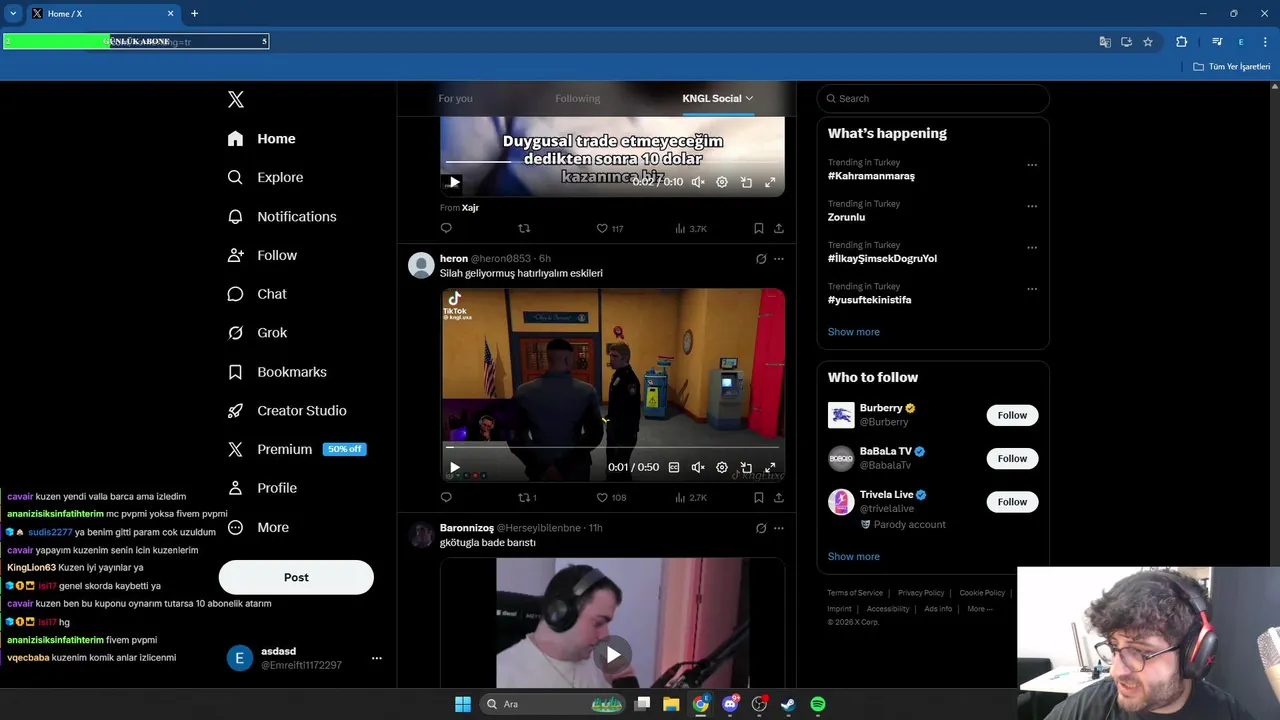Play Baronnizoş's video
The image size is (1280, 720).
pyautogui.click(x=613, y=655)
